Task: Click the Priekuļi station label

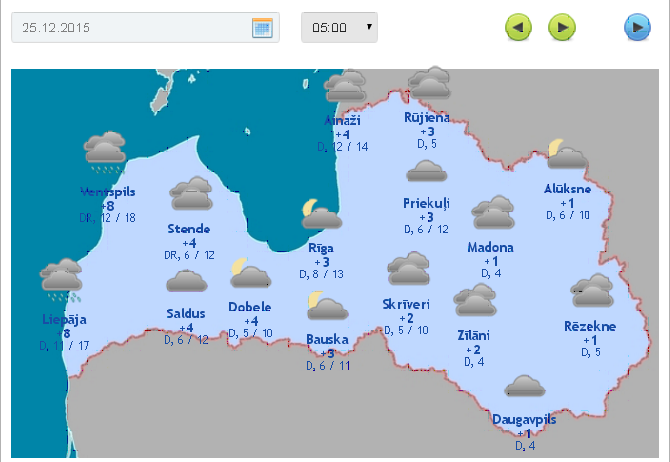Action: pyautogui.click(x=427, y=204)
